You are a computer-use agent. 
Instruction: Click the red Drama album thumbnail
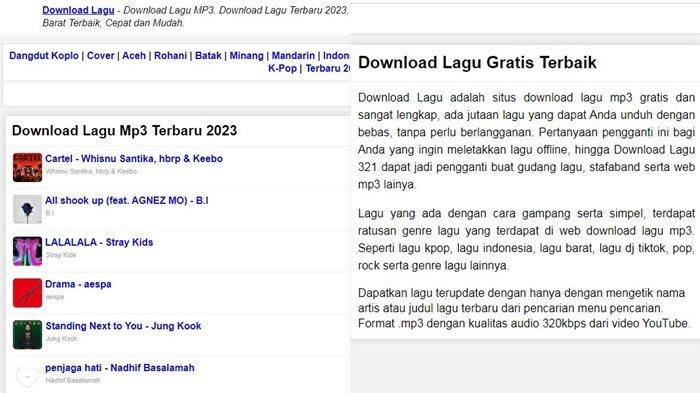(27, 293)
